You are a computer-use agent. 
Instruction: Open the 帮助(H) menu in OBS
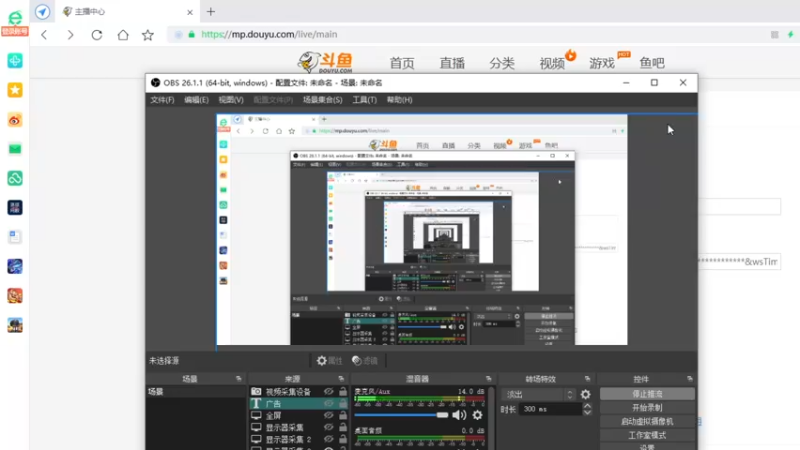(x=399, y=100)
